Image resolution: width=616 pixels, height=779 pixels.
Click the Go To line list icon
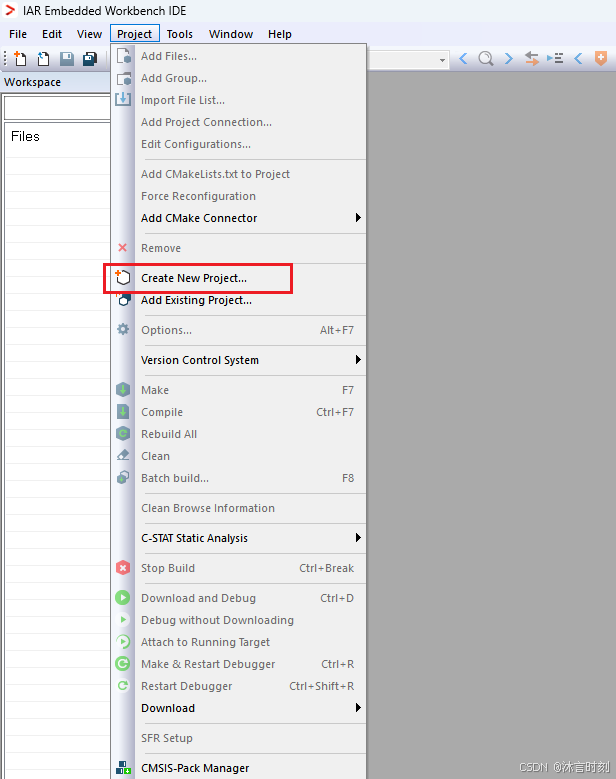pyautogui.click(x=555, y=59)
